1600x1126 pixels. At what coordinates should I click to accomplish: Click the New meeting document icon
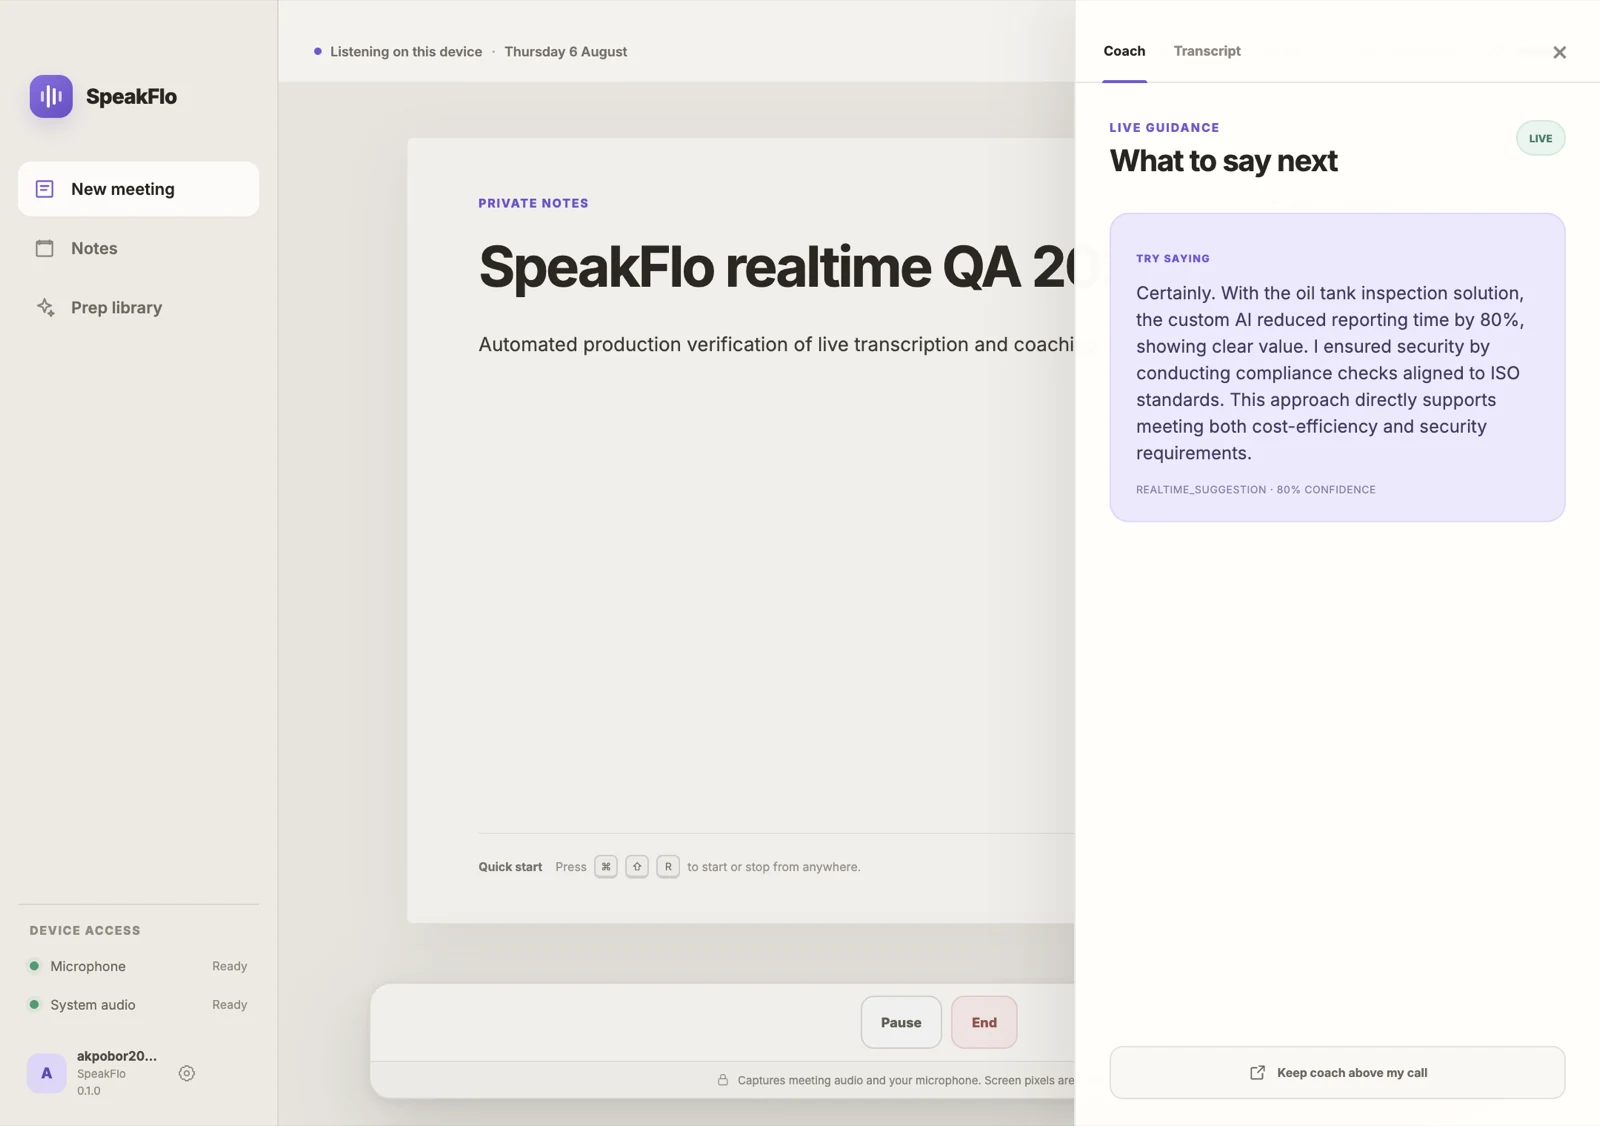point(45,189)
